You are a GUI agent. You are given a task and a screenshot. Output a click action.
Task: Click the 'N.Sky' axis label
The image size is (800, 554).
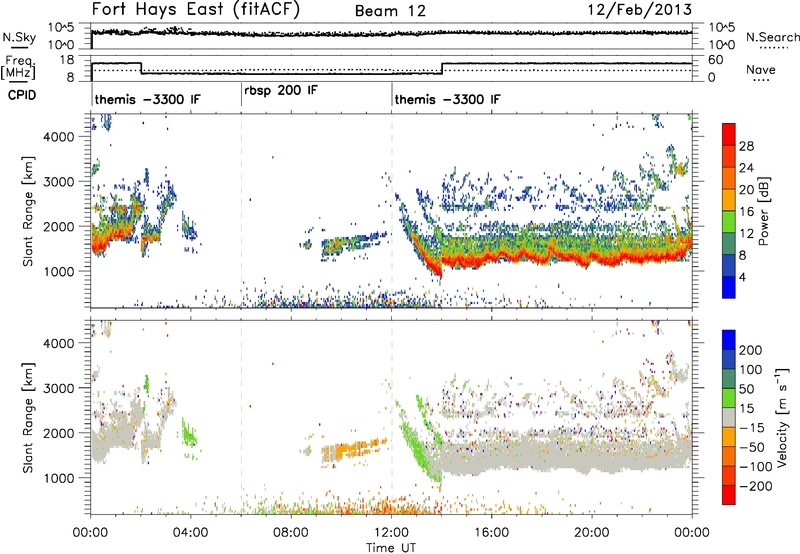19,37
